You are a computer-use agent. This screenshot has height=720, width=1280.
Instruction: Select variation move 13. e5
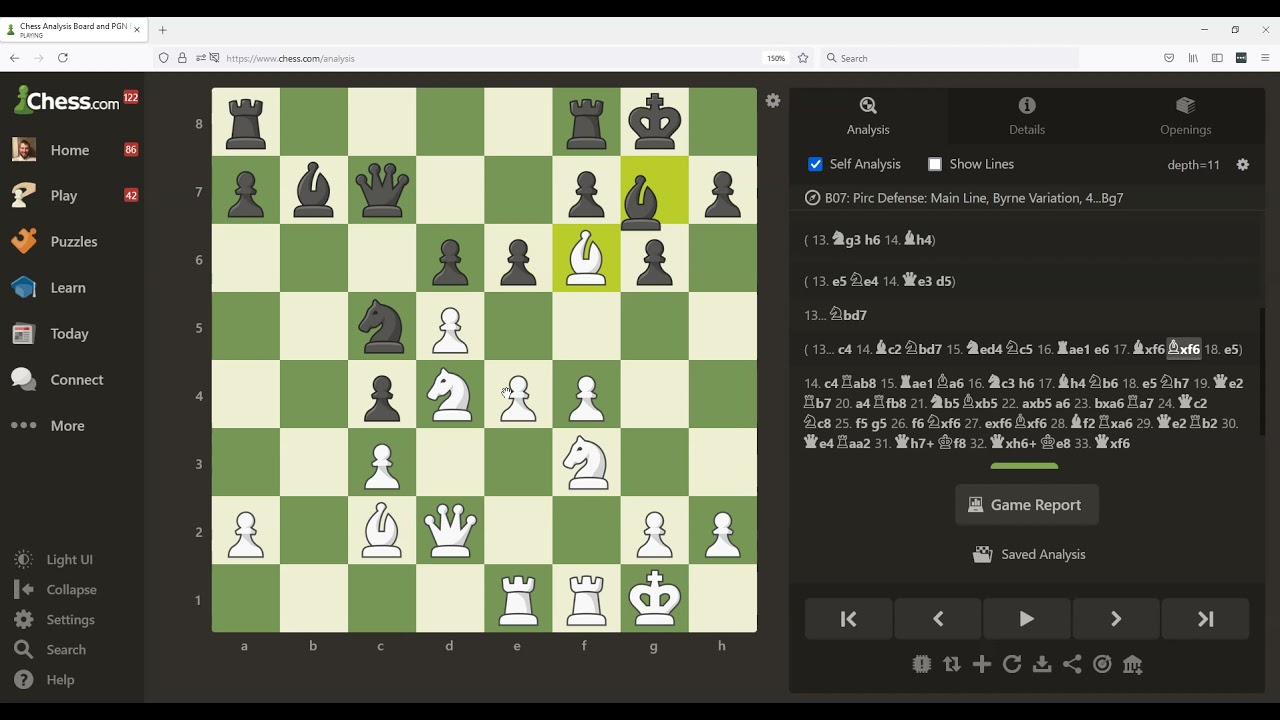[x=839, y=281]
